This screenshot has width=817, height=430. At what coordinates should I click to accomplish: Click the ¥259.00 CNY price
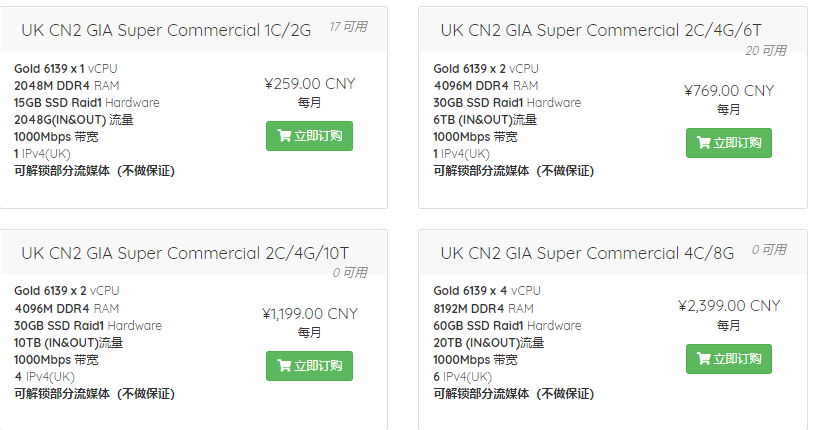[310, 84]
